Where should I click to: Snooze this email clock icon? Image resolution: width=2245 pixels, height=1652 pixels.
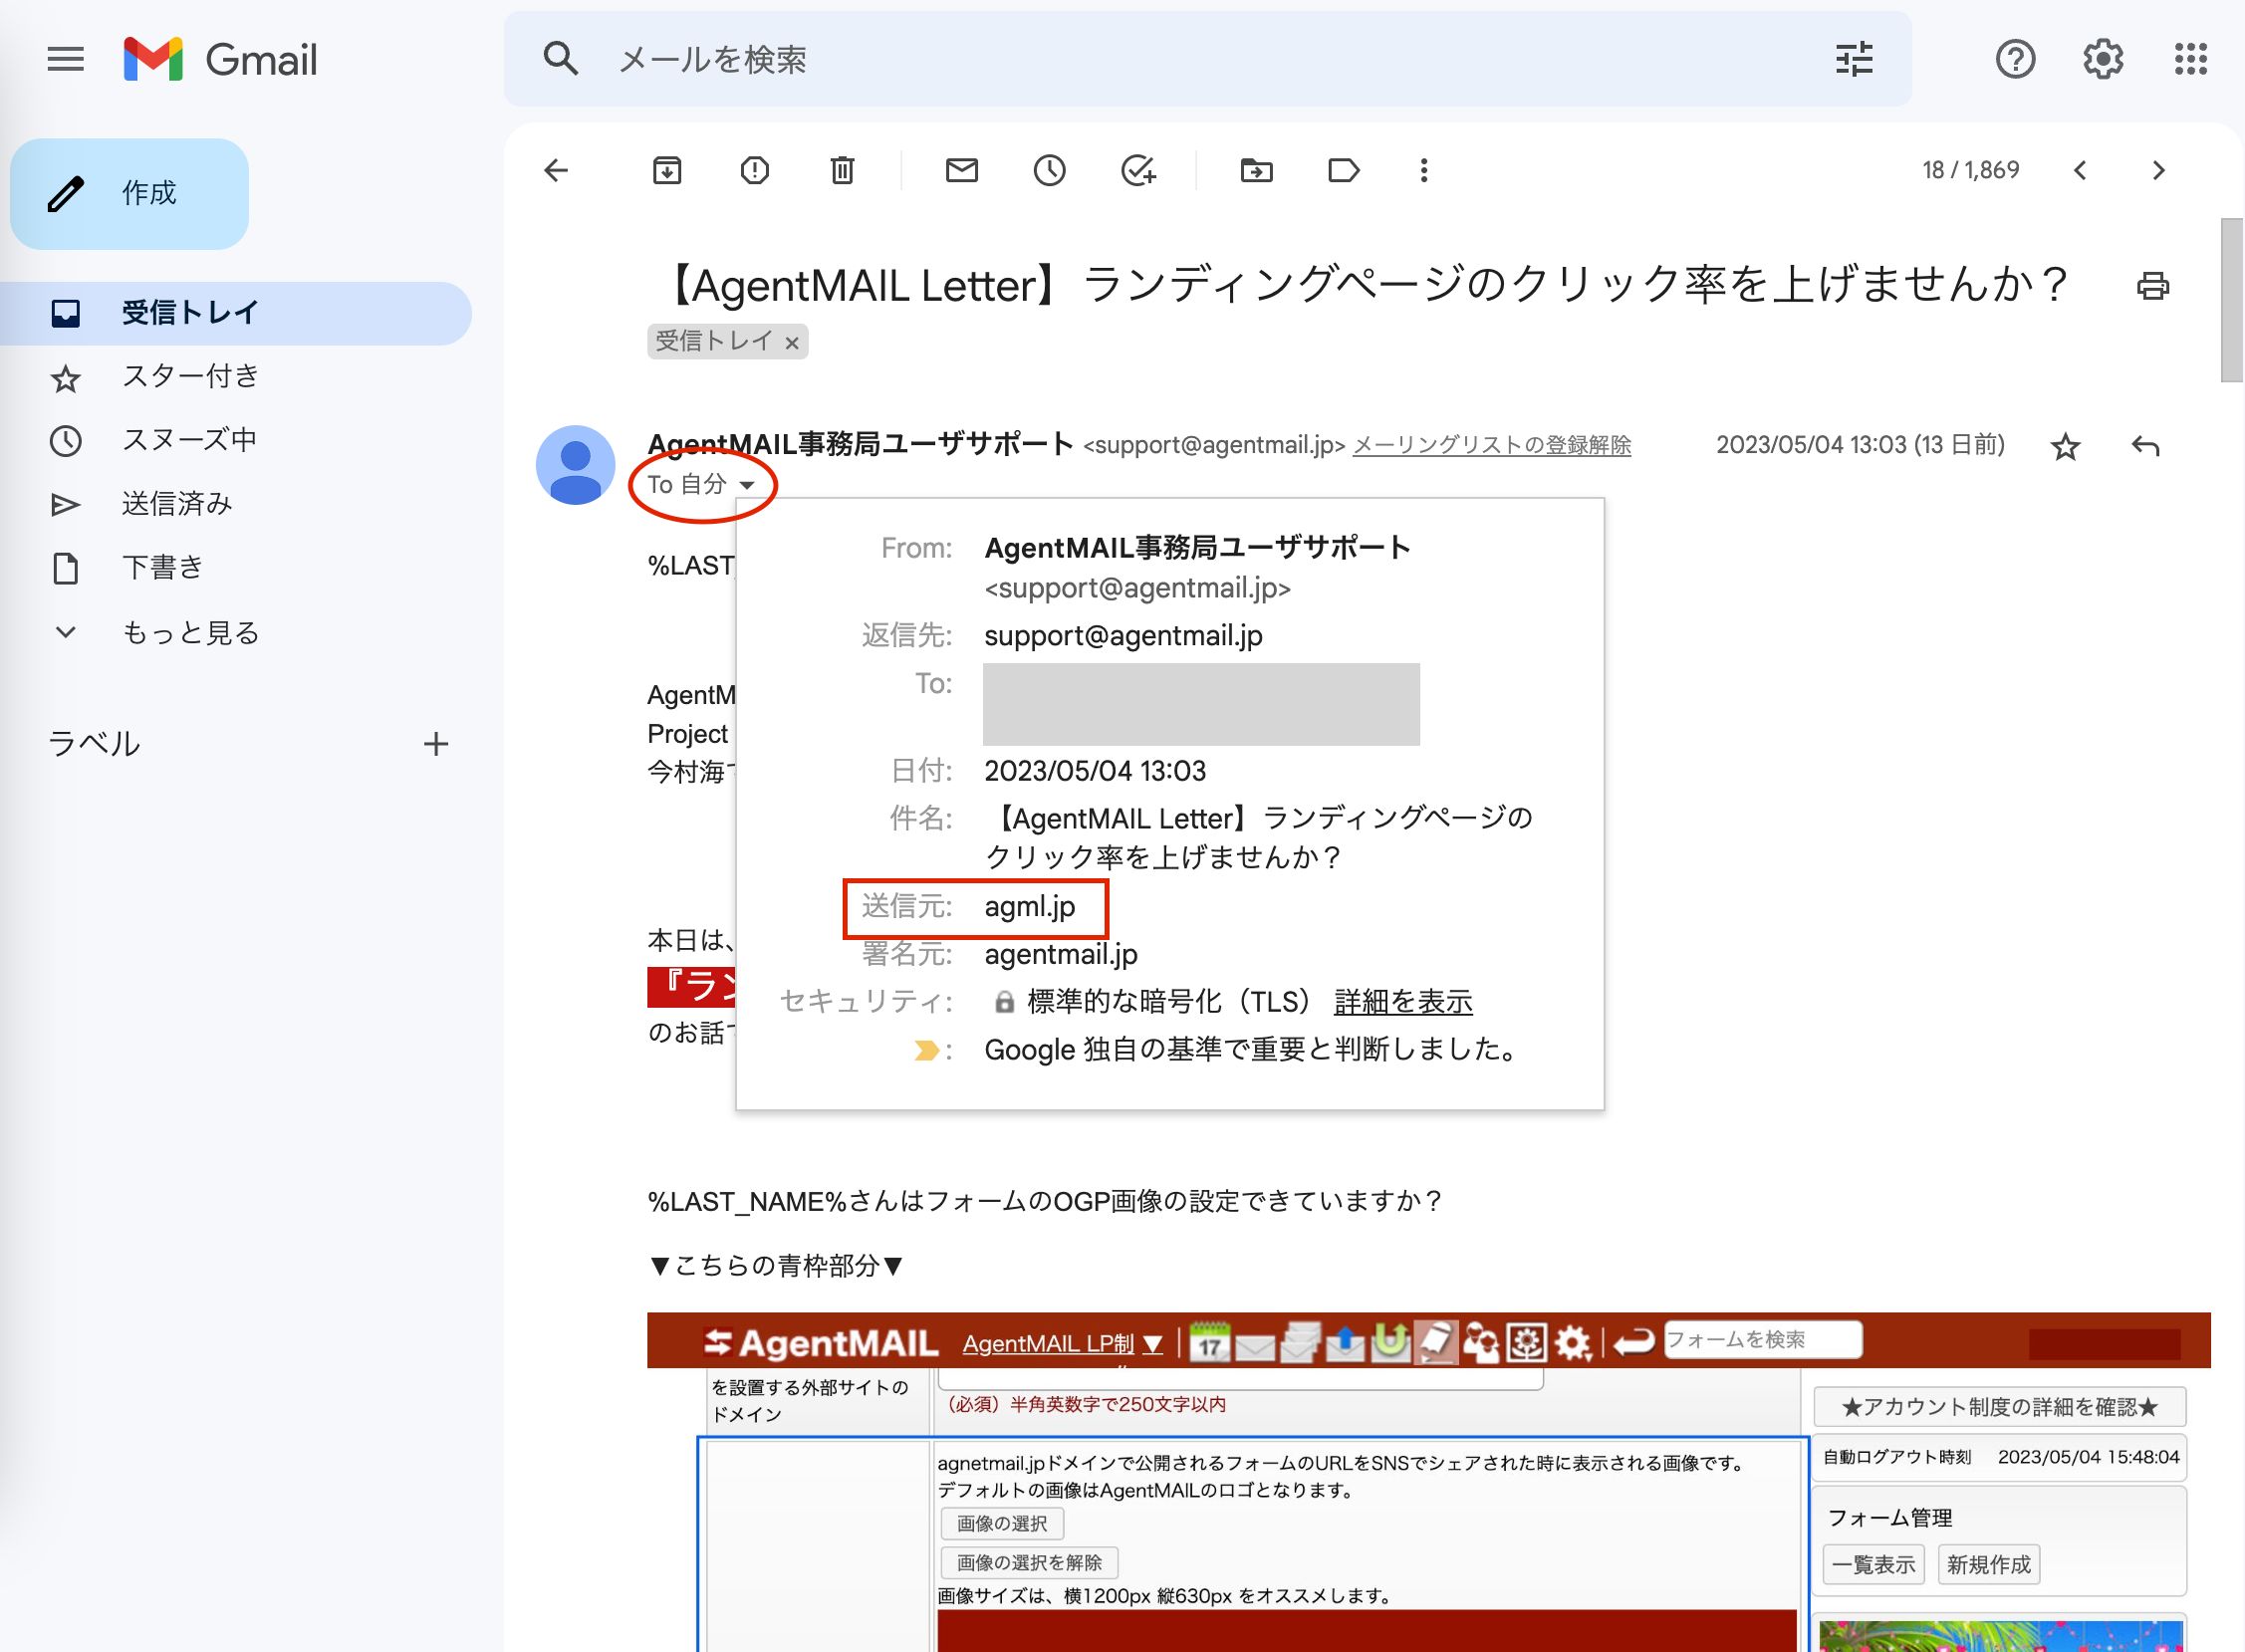(x=1049, y=170)
